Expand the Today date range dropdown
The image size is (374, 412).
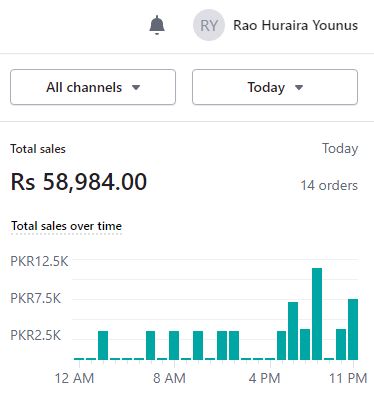click(x=275, y=87)
